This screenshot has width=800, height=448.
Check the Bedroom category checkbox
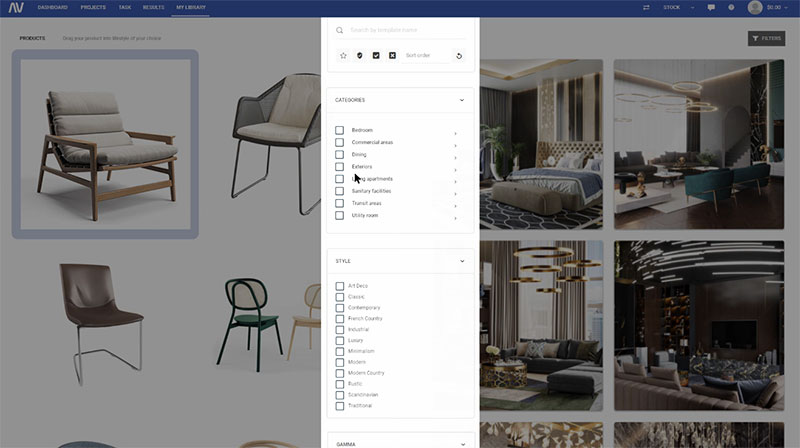pyautogui.click(x=339, y=130)
